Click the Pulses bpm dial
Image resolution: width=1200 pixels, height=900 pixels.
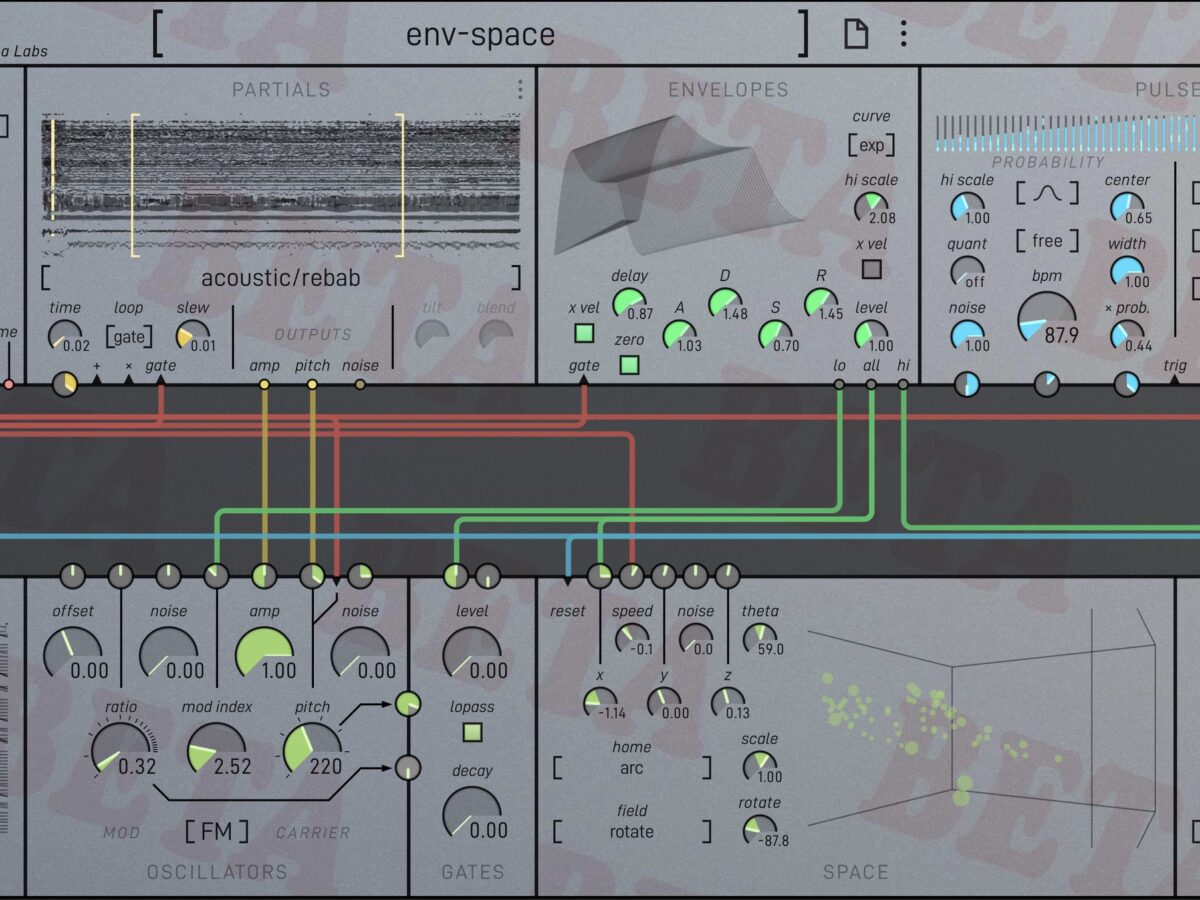(1047, 320)
